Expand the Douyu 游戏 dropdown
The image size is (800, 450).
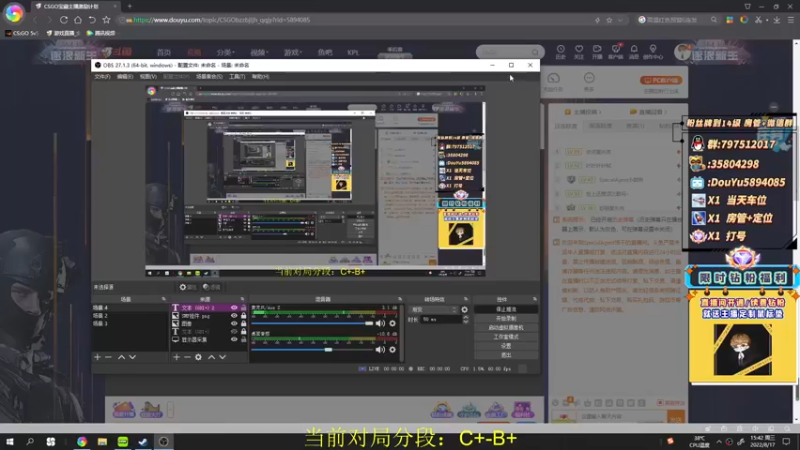[x=292, y=52]
